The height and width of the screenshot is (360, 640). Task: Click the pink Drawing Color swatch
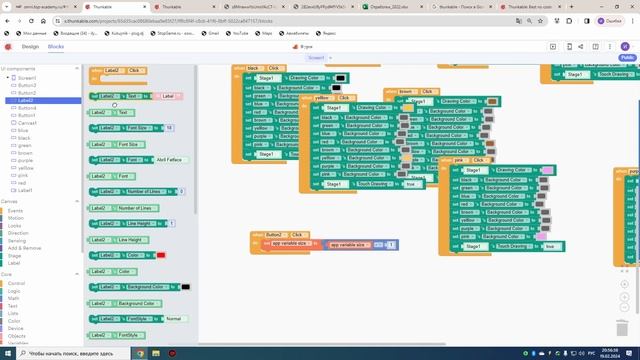click(x=547, y=170)
